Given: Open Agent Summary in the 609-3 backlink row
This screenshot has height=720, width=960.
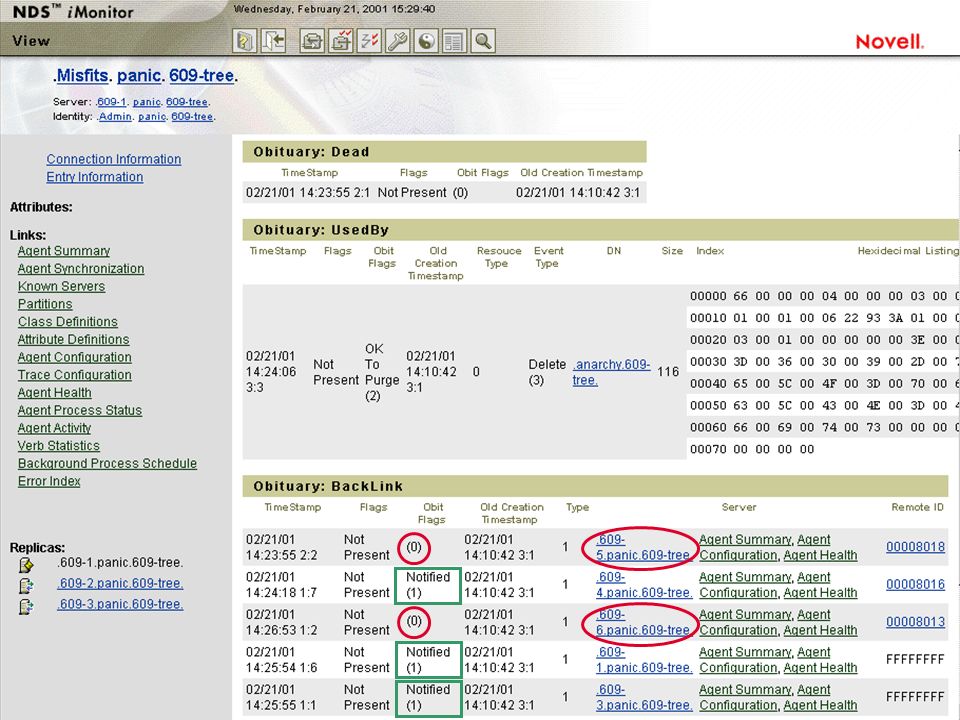Looking at the screenshot, I should [745, 689].
